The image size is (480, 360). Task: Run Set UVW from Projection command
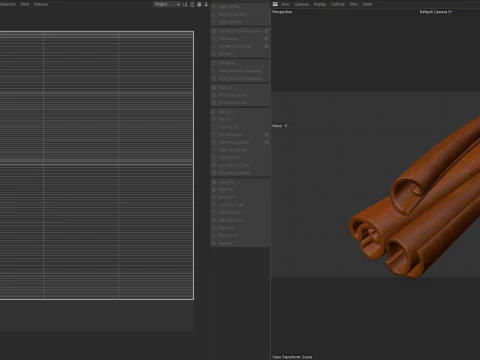coord(237,31)
